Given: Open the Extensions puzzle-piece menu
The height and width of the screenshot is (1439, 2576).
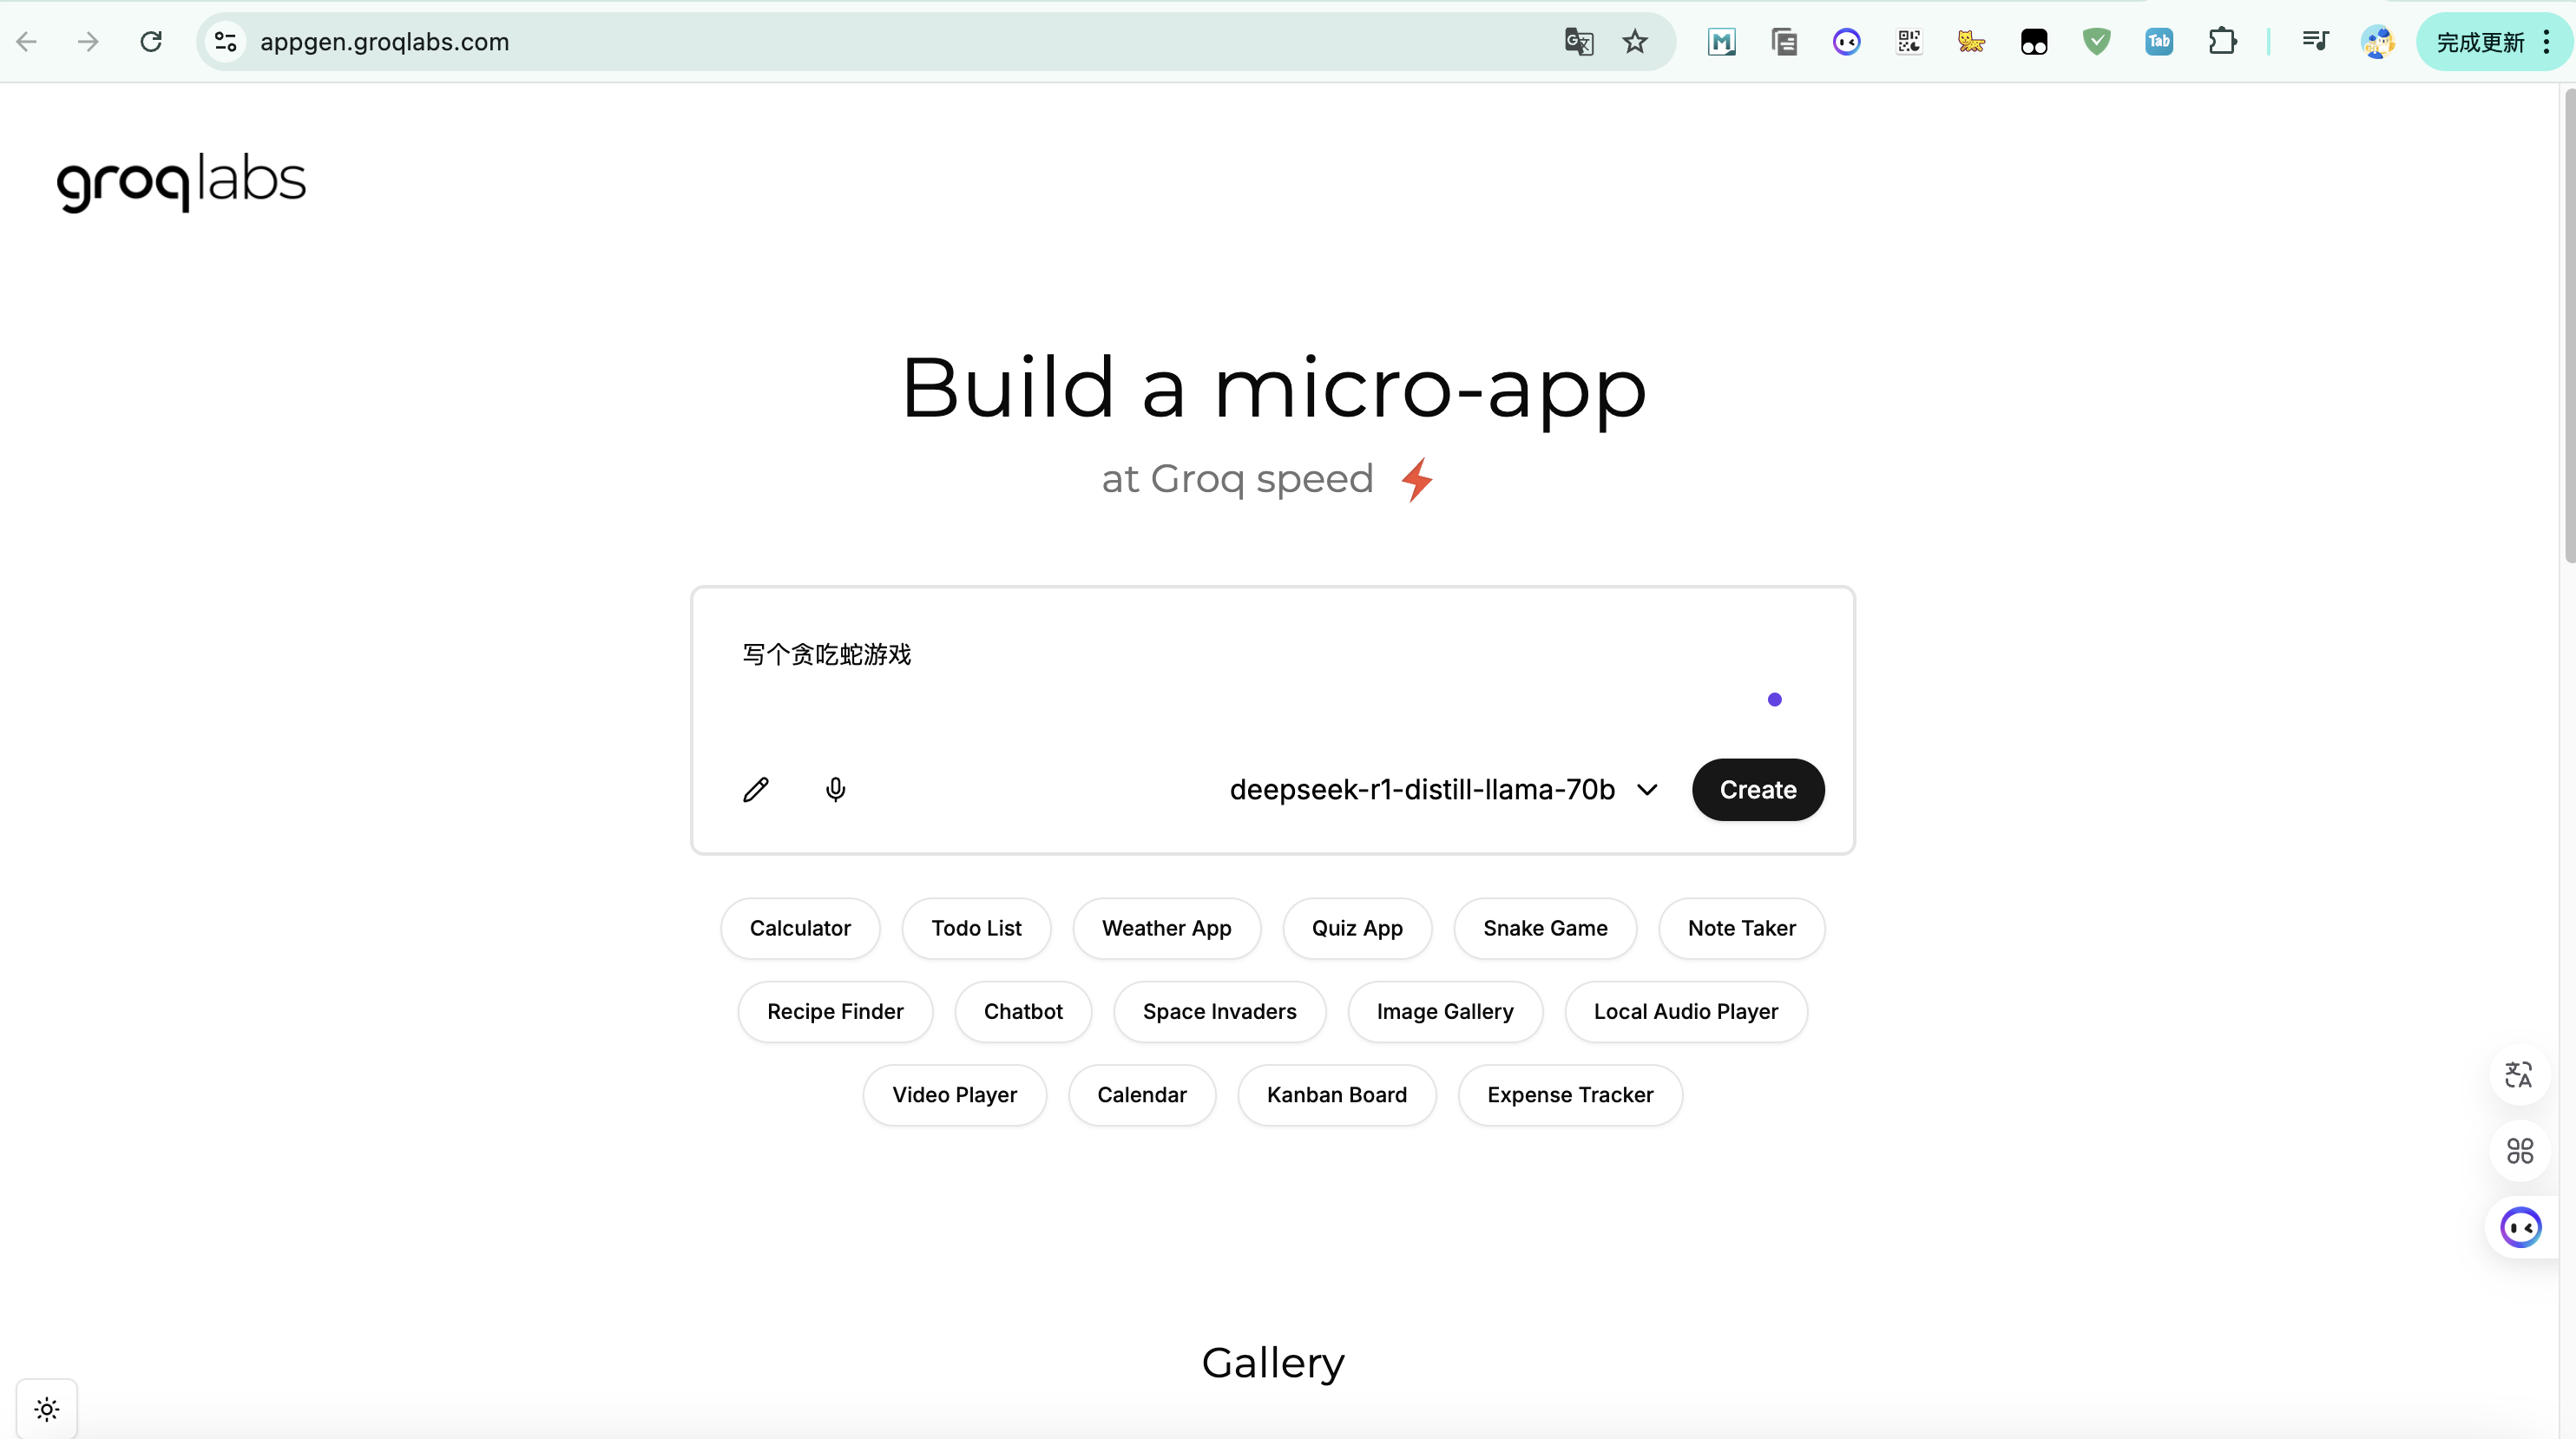Looking at the screenshot, I should (x=2221, y=42).
